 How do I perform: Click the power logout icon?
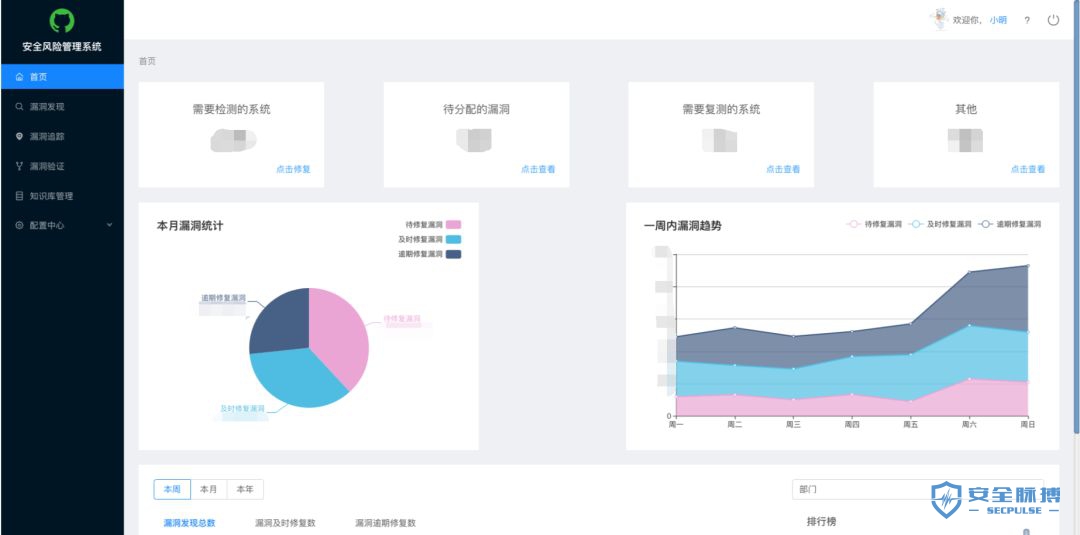coord(1053,20)
